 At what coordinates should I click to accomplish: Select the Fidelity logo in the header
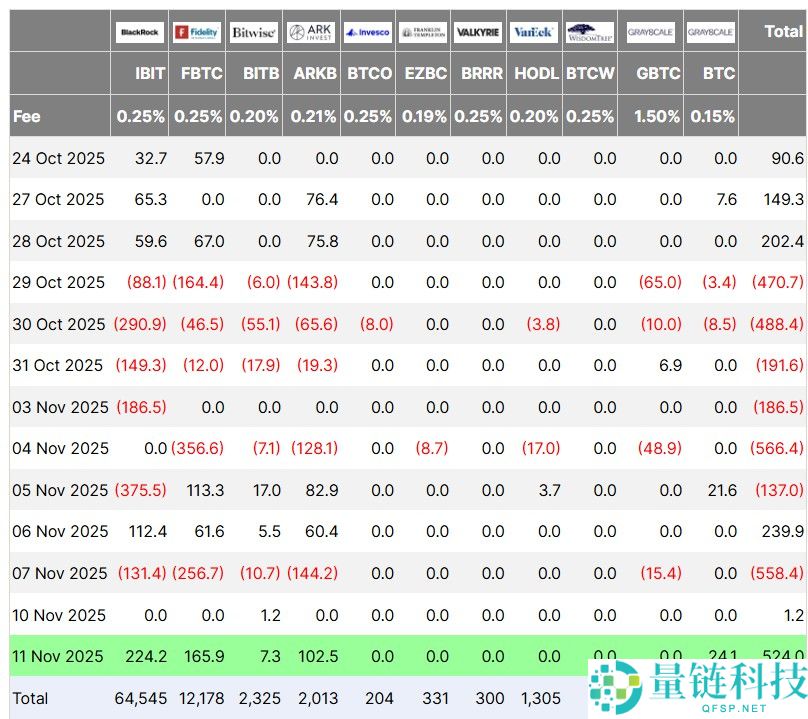pyautogui.click(x=197, y=31)
